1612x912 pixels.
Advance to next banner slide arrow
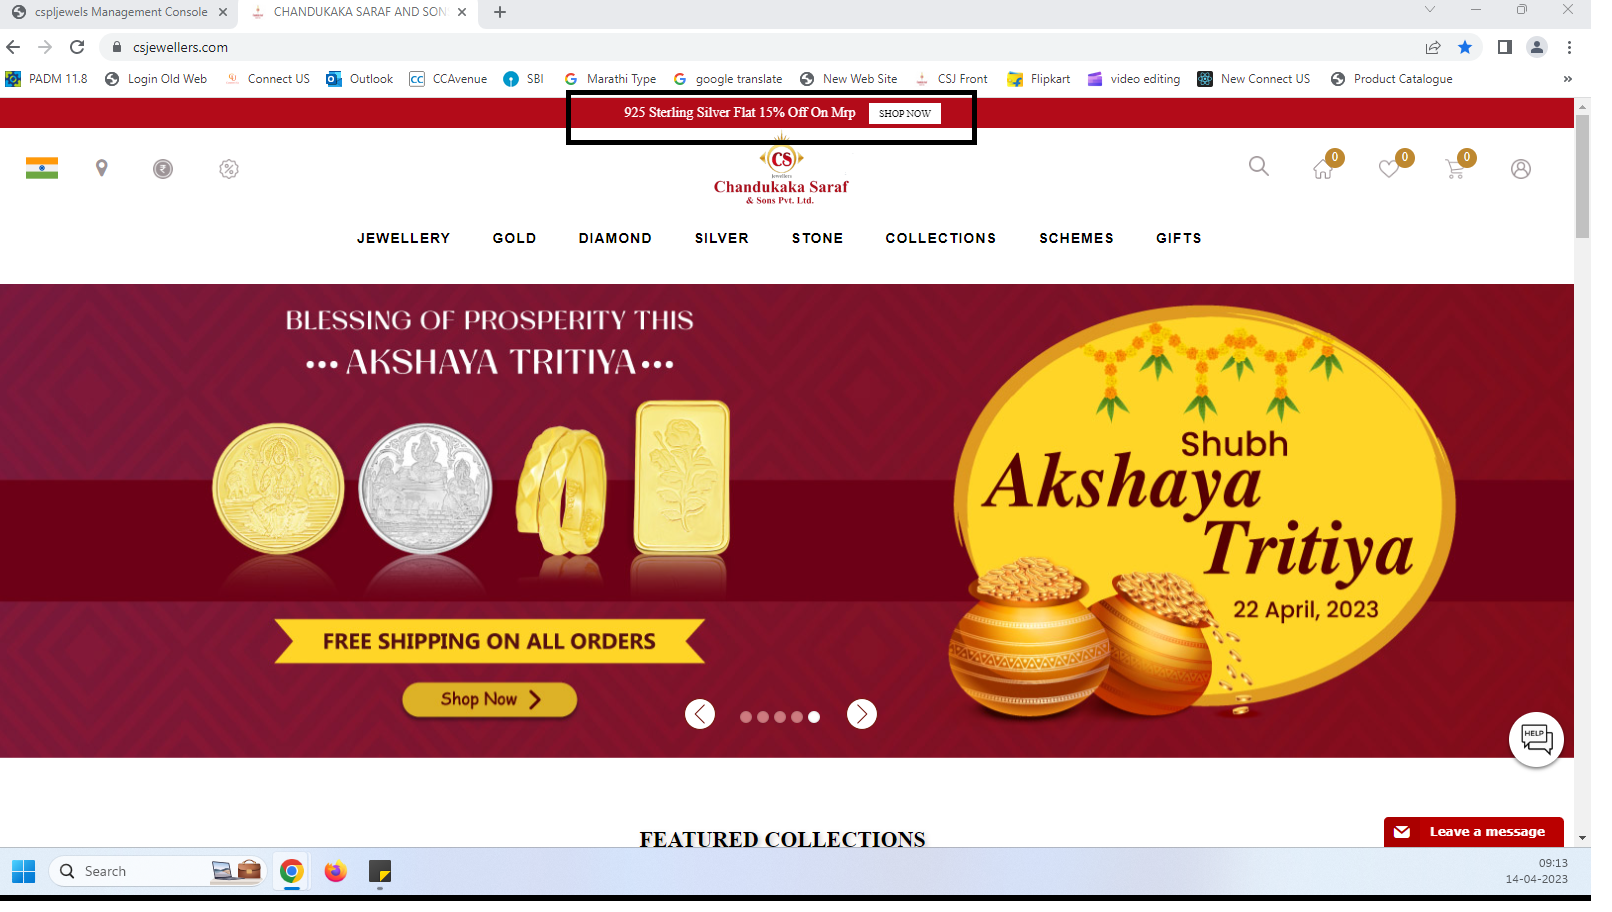pyautogui.click(x=862, y=714)
